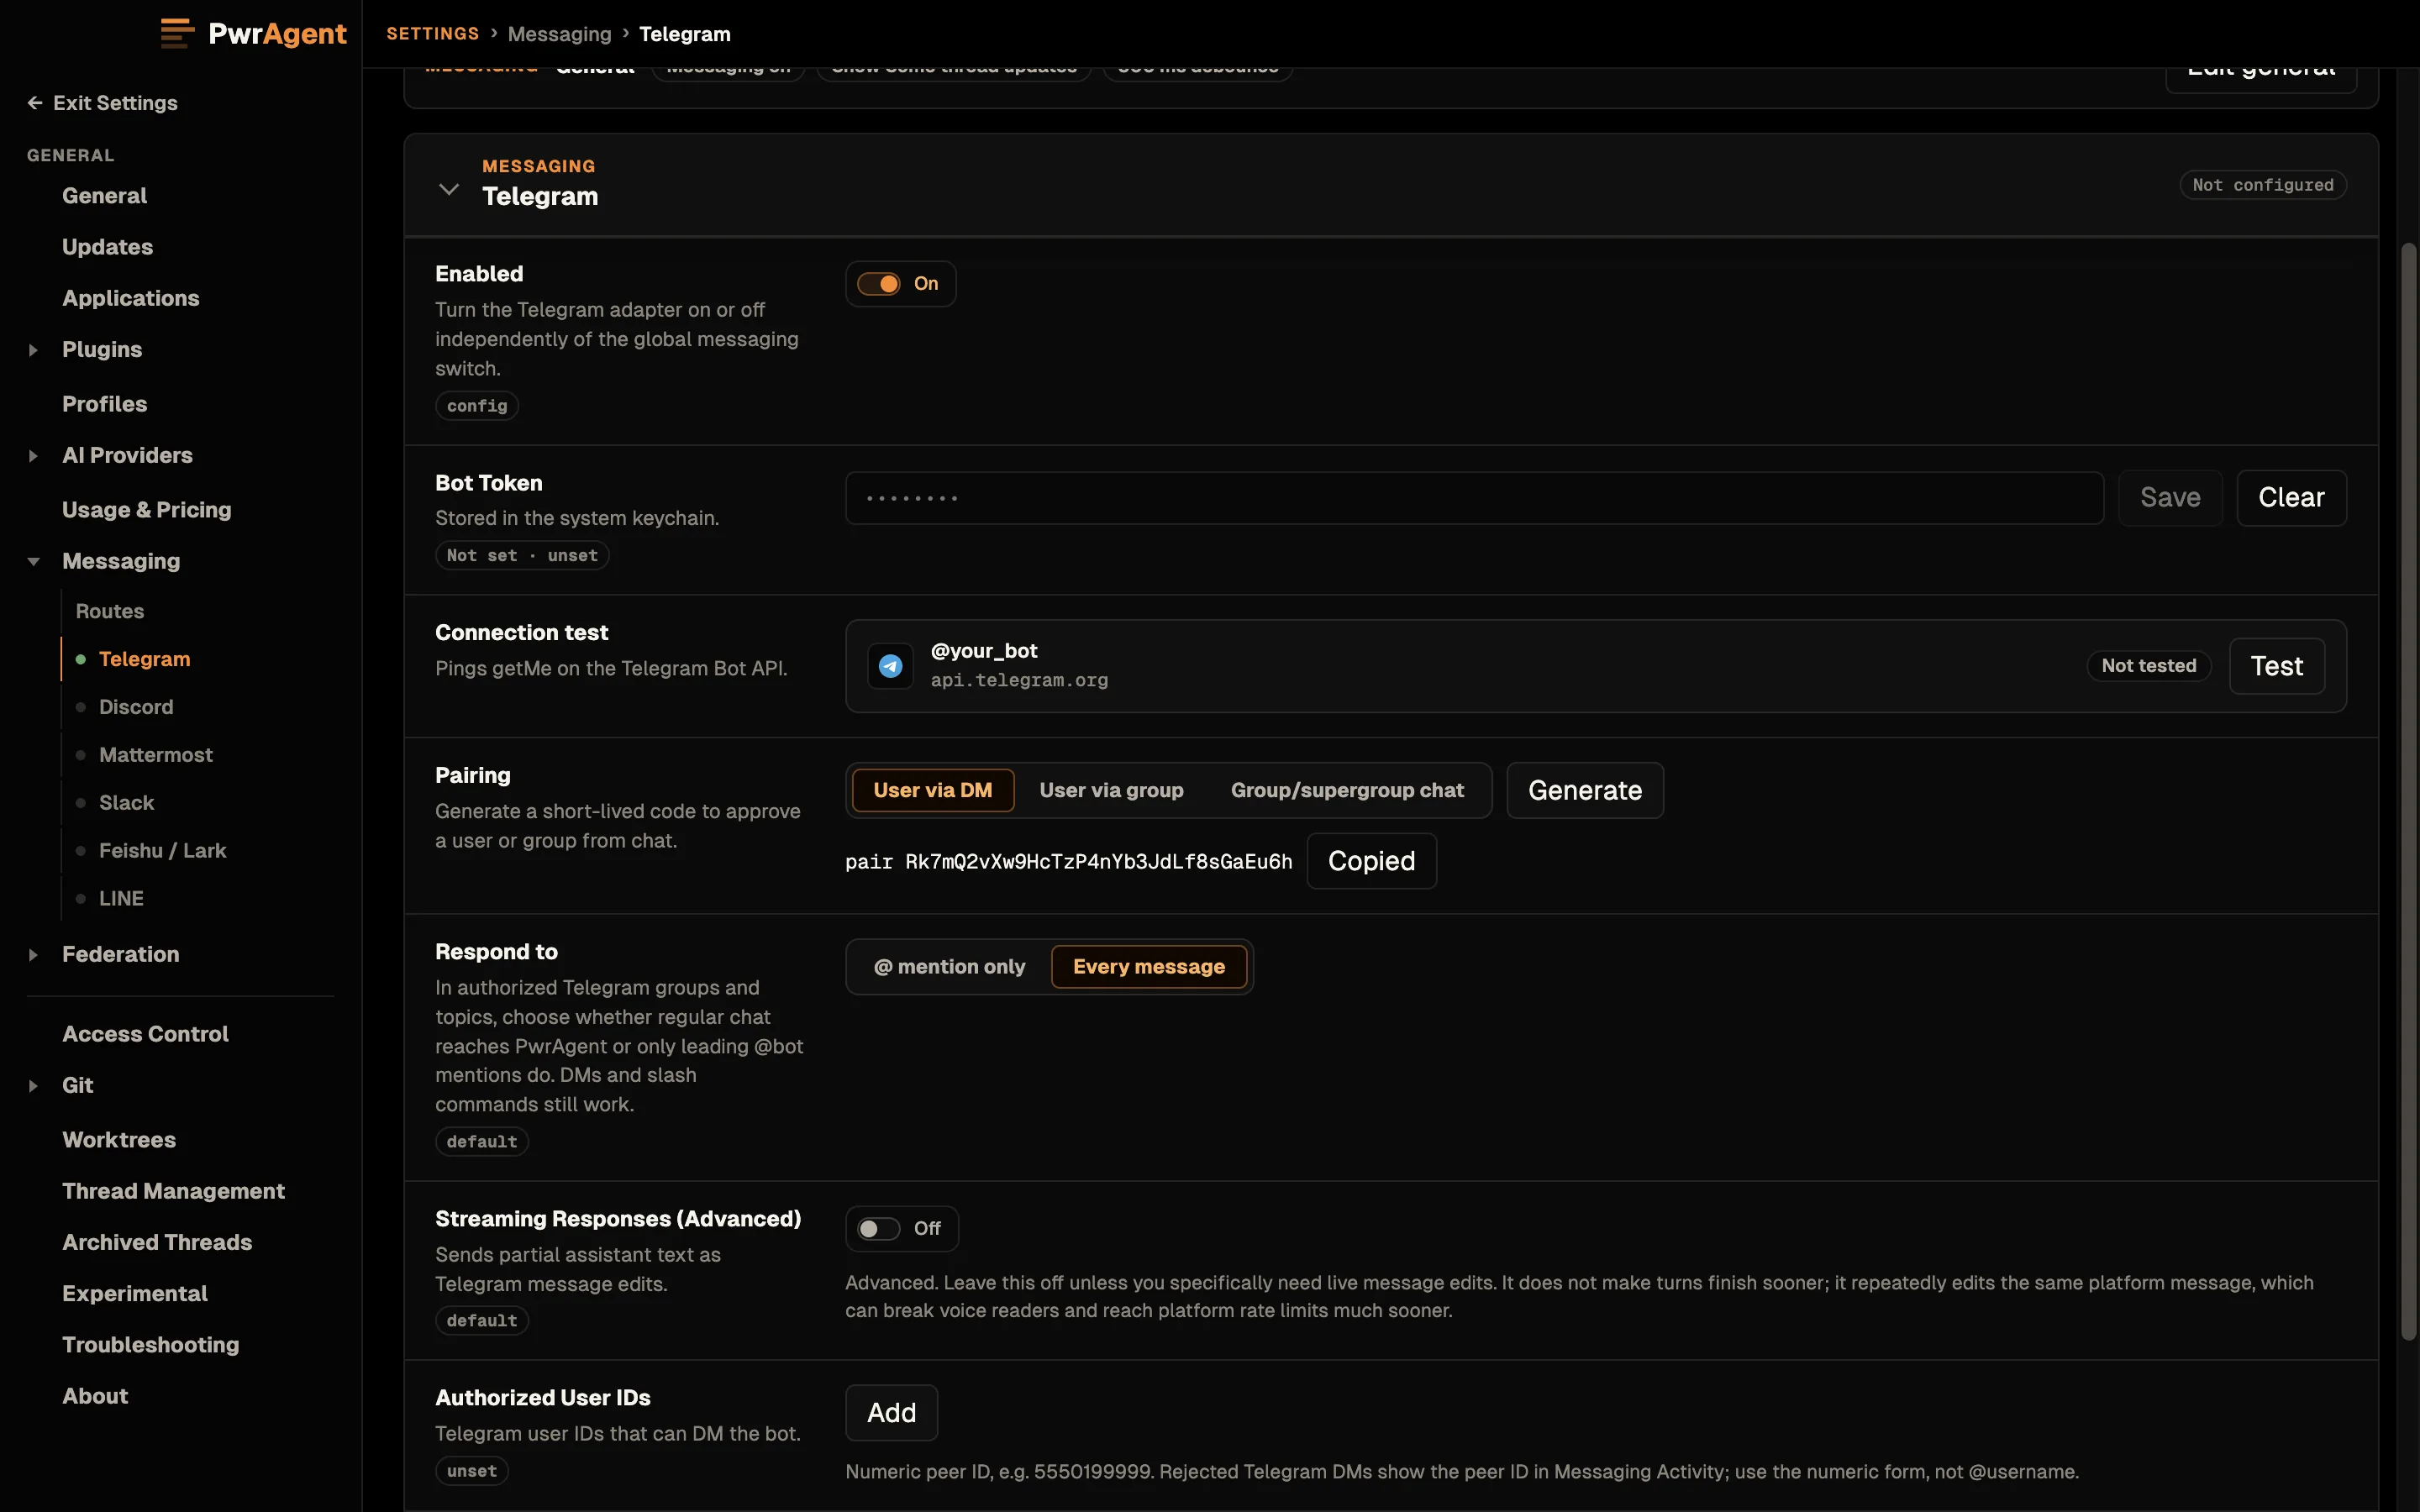Open the Usage & Pricing page
2420x1512 pixels.
point(146,510)
